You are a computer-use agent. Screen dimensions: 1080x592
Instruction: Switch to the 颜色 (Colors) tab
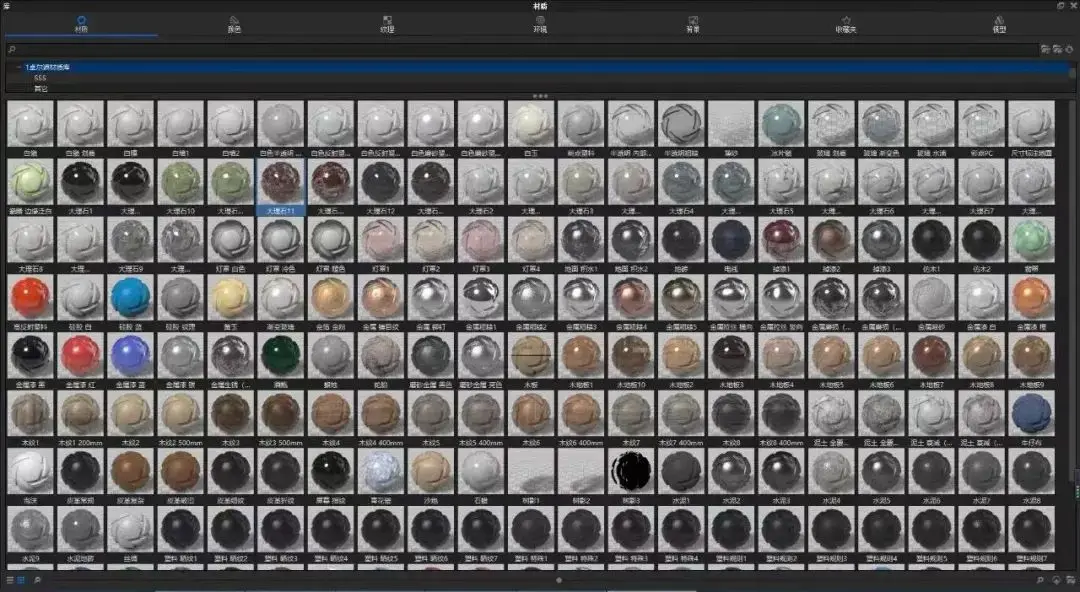(234, 24)
